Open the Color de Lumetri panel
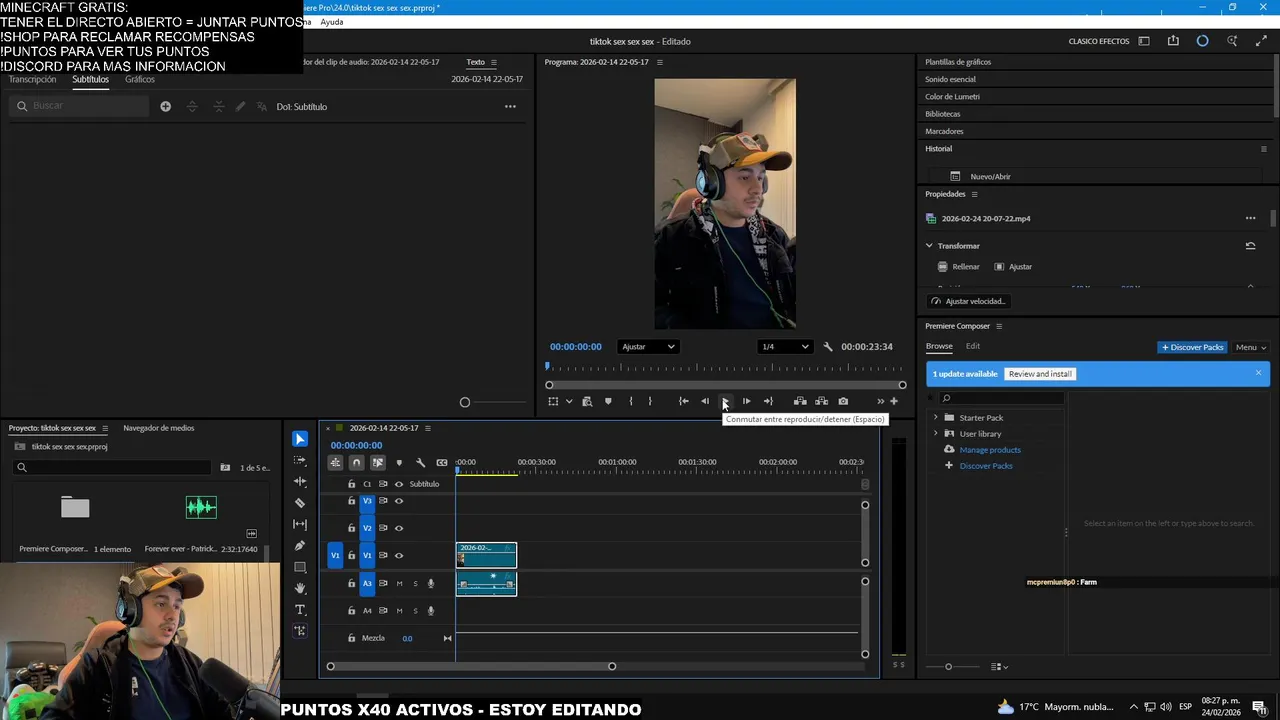Viewport: 1280px width, 720px height. click(x=953, y=97)
